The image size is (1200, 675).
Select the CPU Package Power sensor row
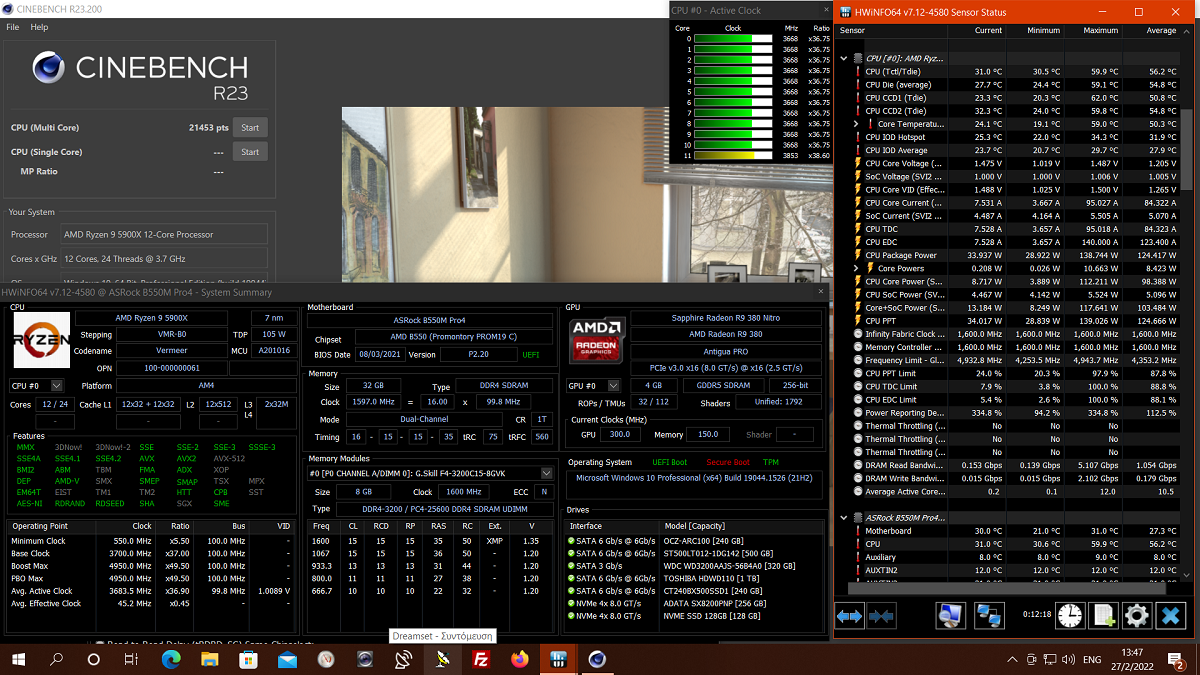[1009, 255]
